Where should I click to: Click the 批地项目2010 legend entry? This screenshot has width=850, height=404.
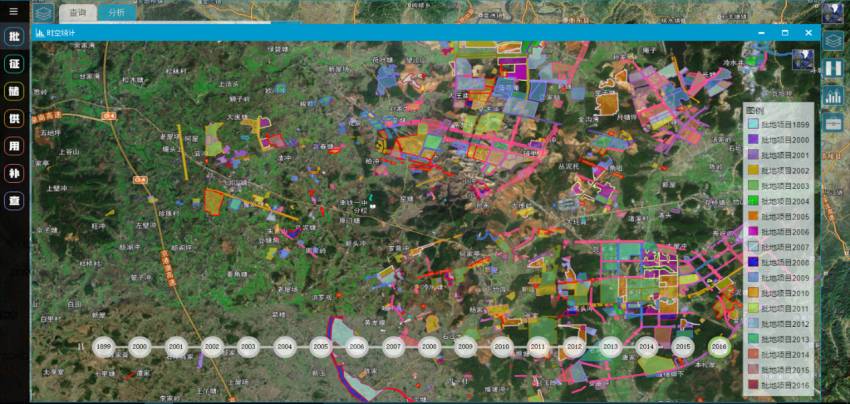(x=785, y=292)
